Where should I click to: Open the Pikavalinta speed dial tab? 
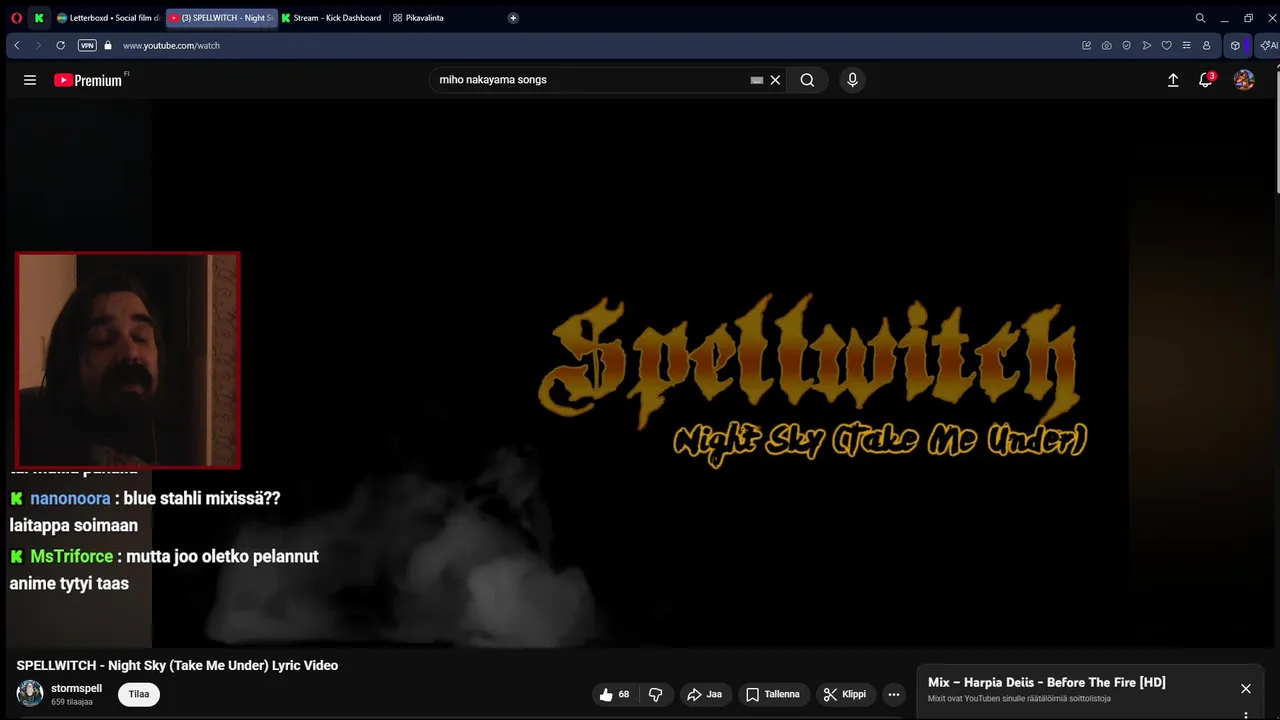418,18
